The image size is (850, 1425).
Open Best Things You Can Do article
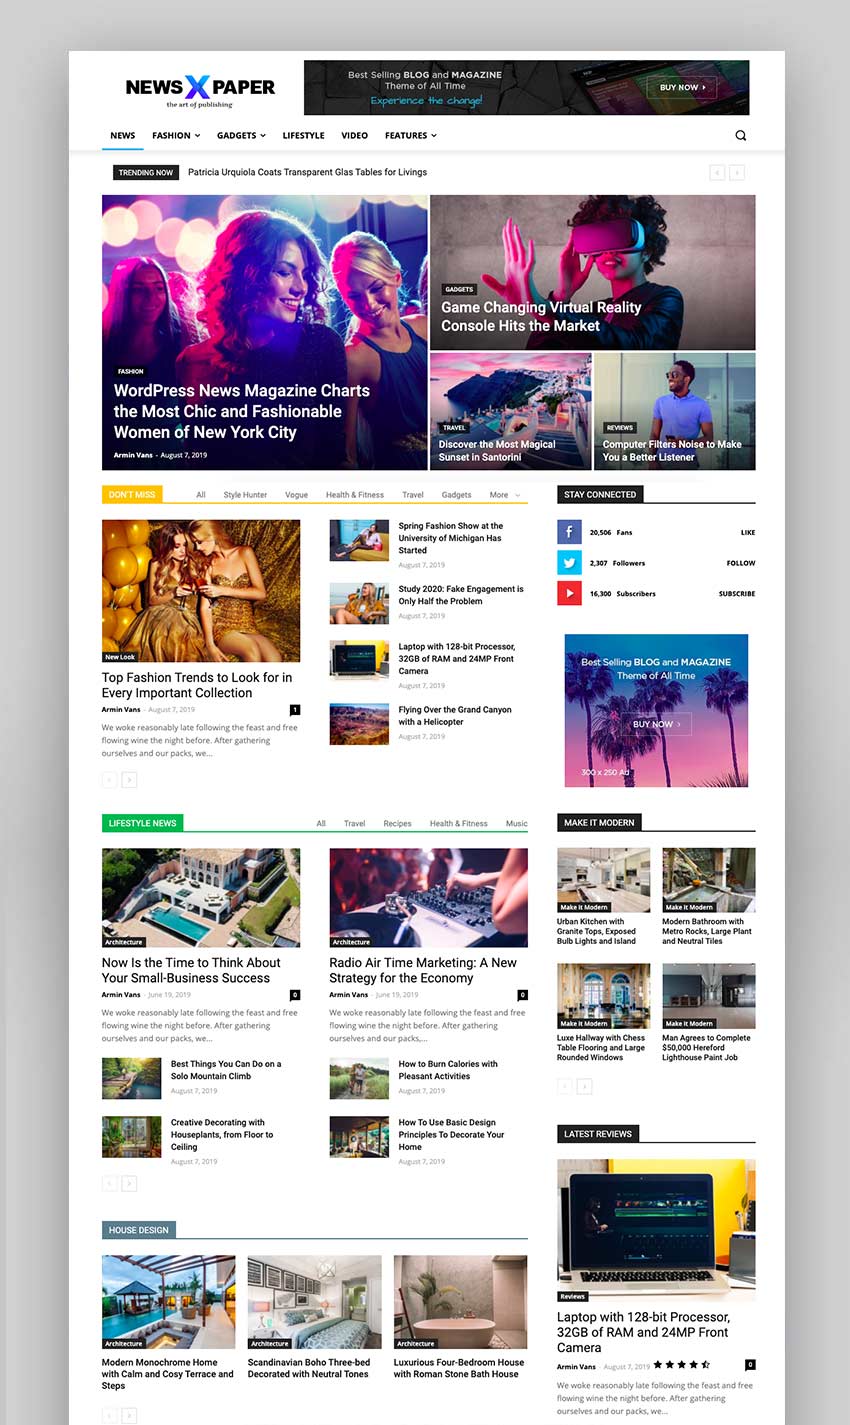(226, 1070)
